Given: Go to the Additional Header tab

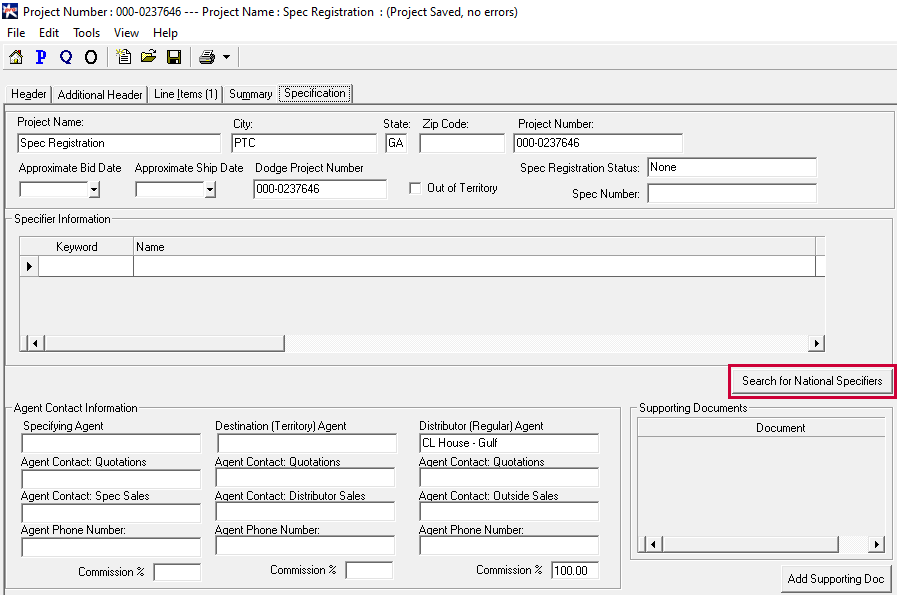Looking at the screenshot, I should [x=100, y=94].
